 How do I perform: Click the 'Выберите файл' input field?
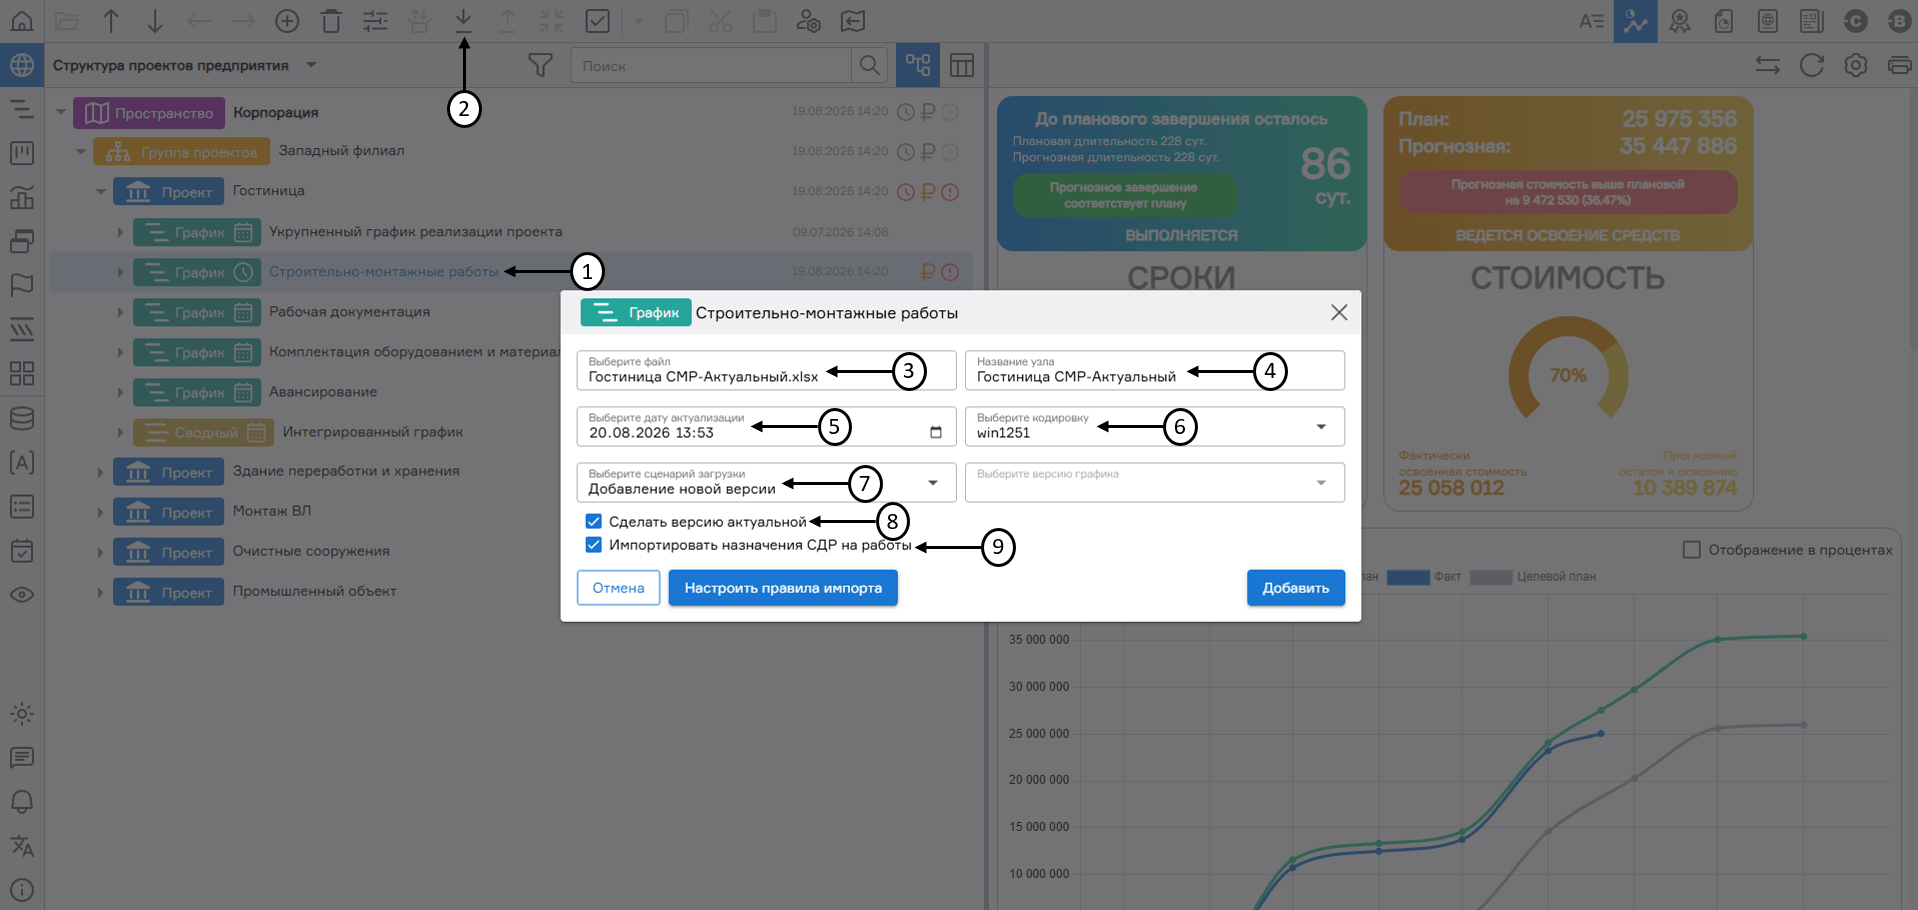(766, 370)
